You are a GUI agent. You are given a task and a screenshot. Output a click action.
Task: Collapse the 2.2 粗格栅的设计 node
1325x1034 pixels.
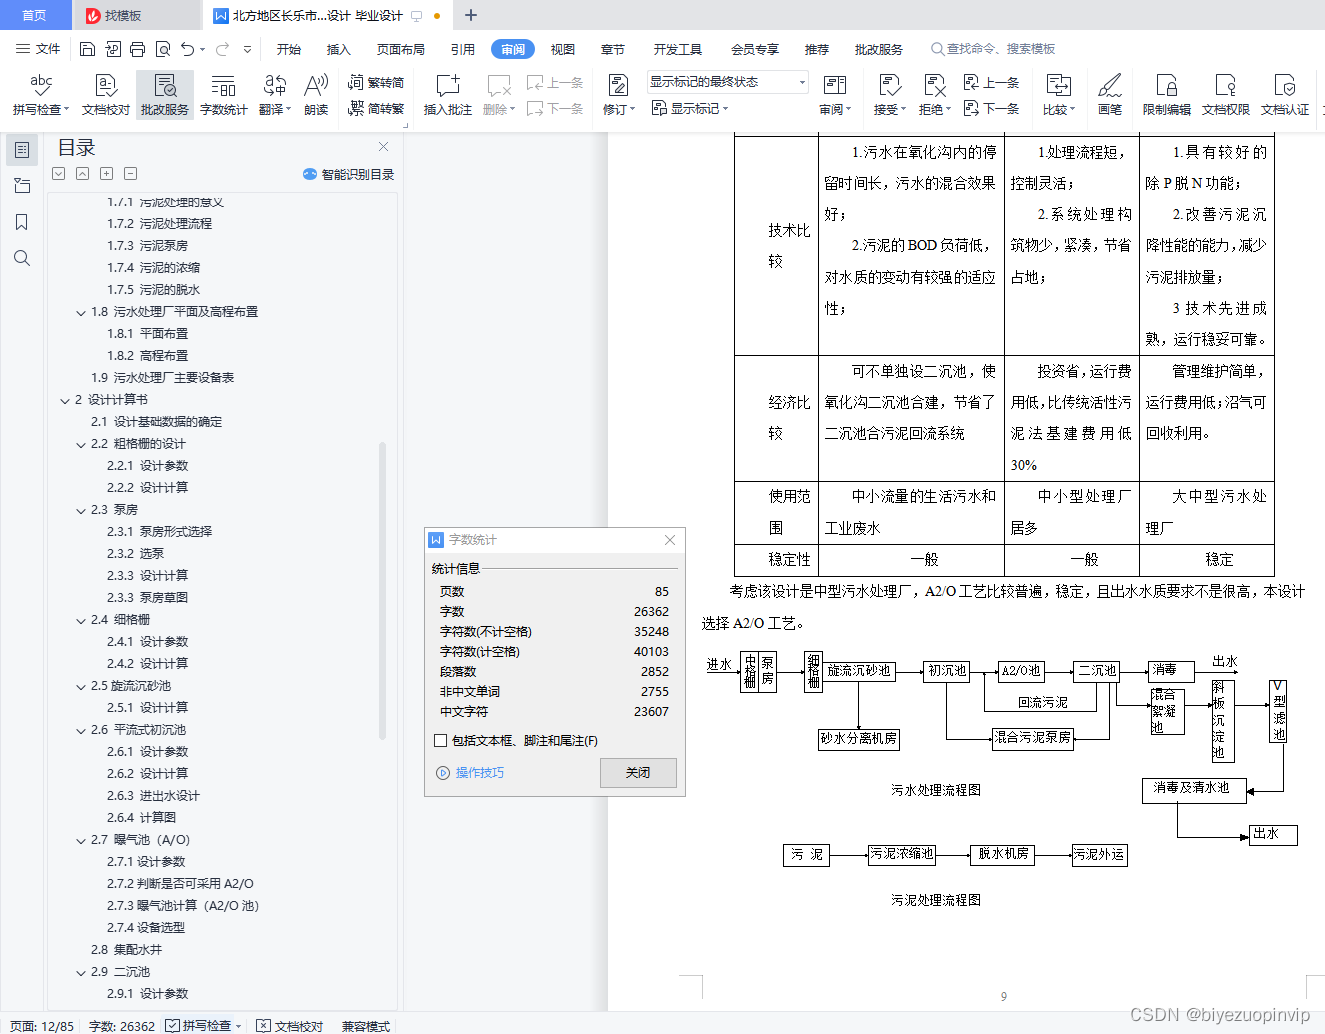coord(81,445)
